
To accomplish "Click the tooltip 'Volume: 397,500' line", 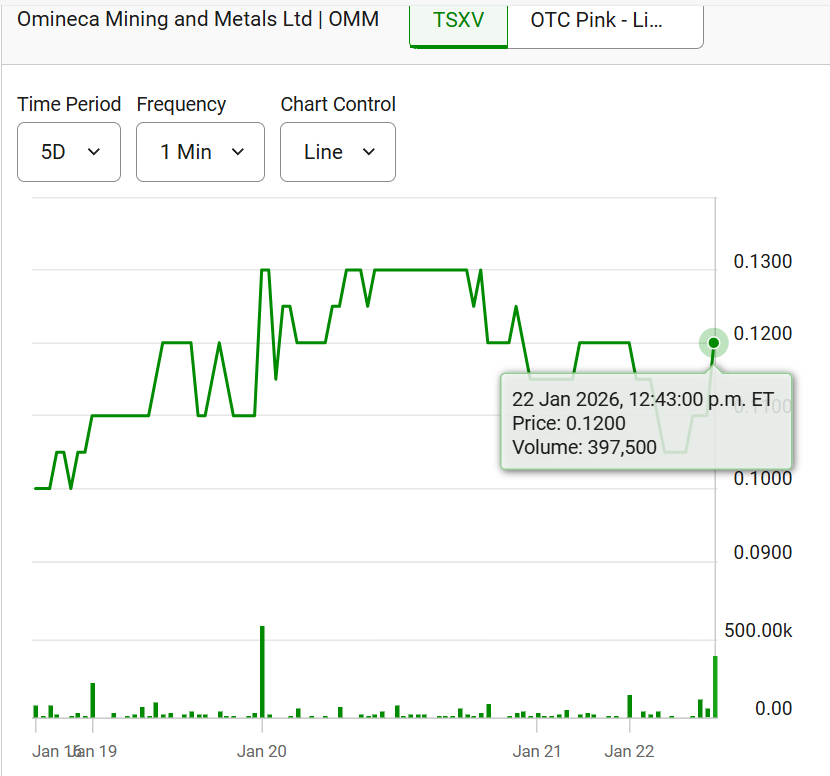I will pyautogui.click(x=584, y=447).
